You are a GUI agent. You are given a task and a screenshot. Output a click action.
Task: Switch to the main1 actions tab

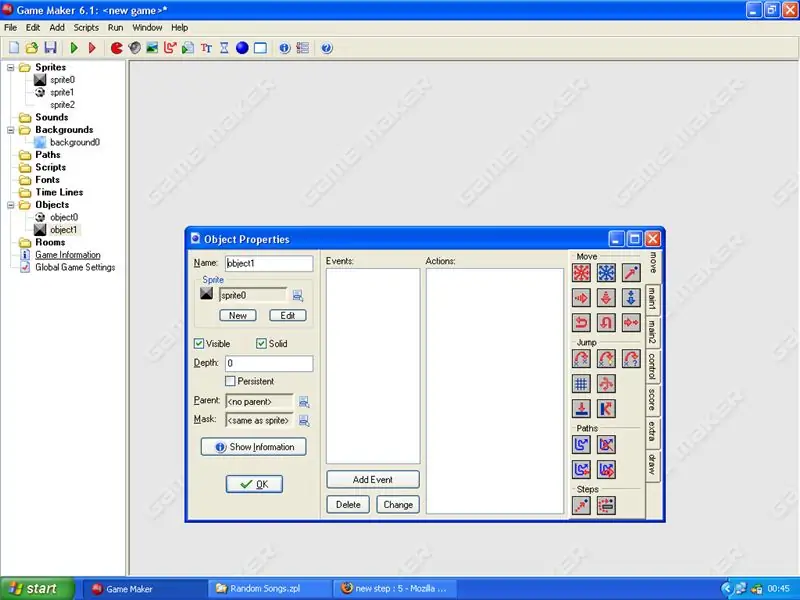click(x=652, y=298)
